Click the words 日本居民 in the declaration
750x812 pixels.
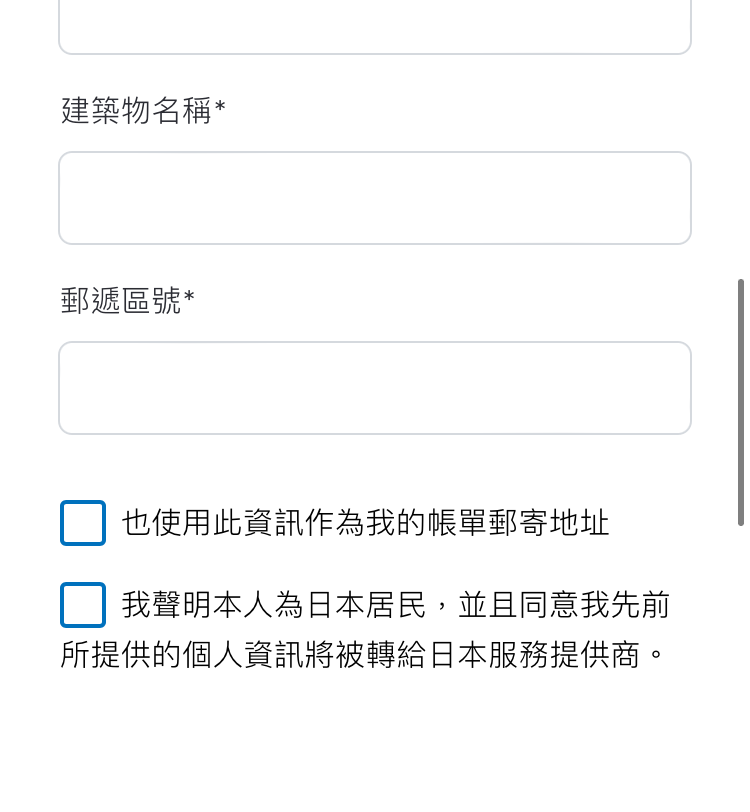click(x=365, y=605)
